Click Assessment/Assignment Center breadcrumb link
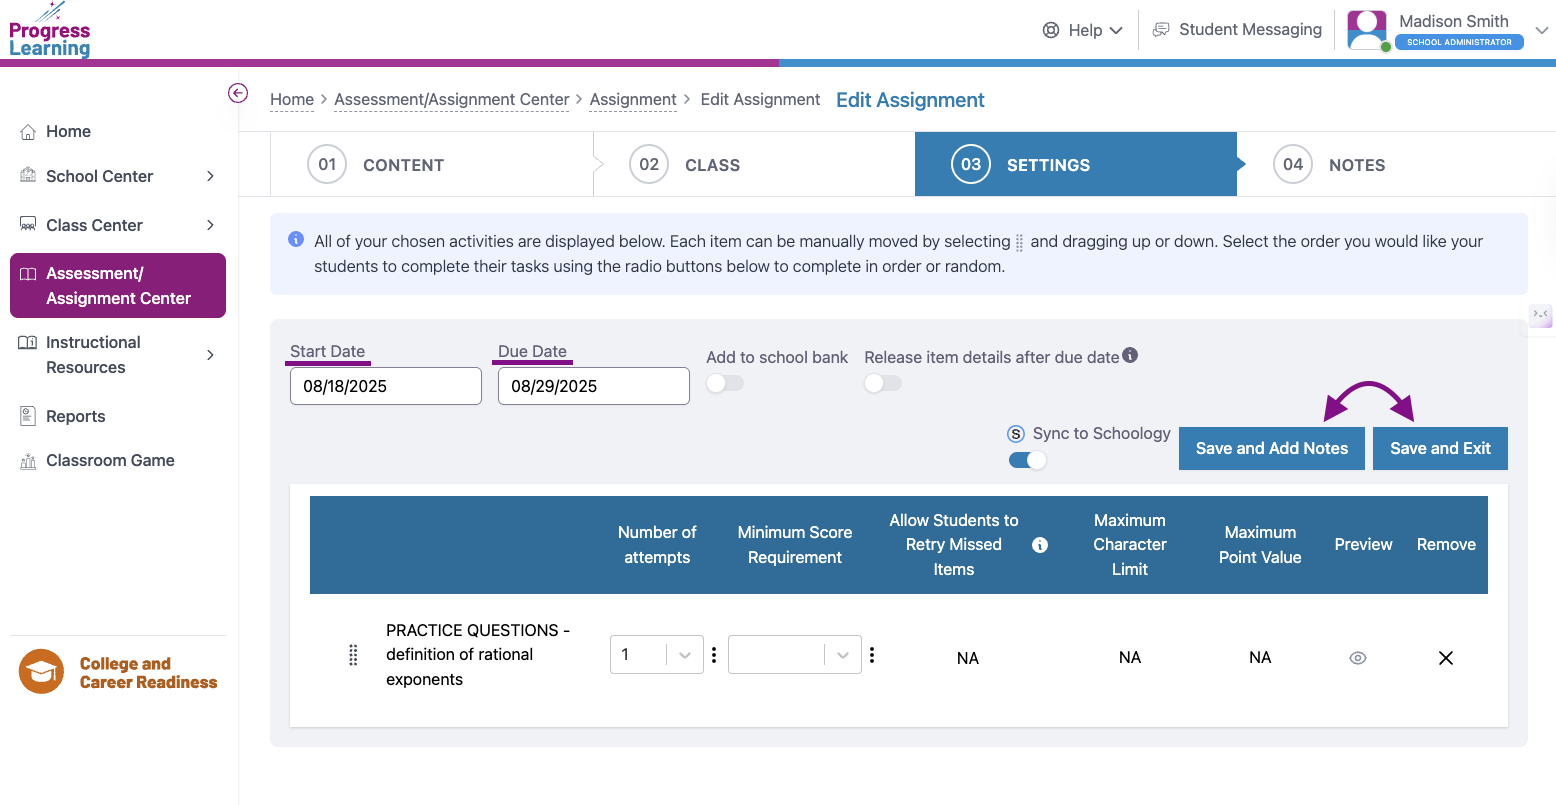This screenshot has width=1556, height=805. (452, 99)
